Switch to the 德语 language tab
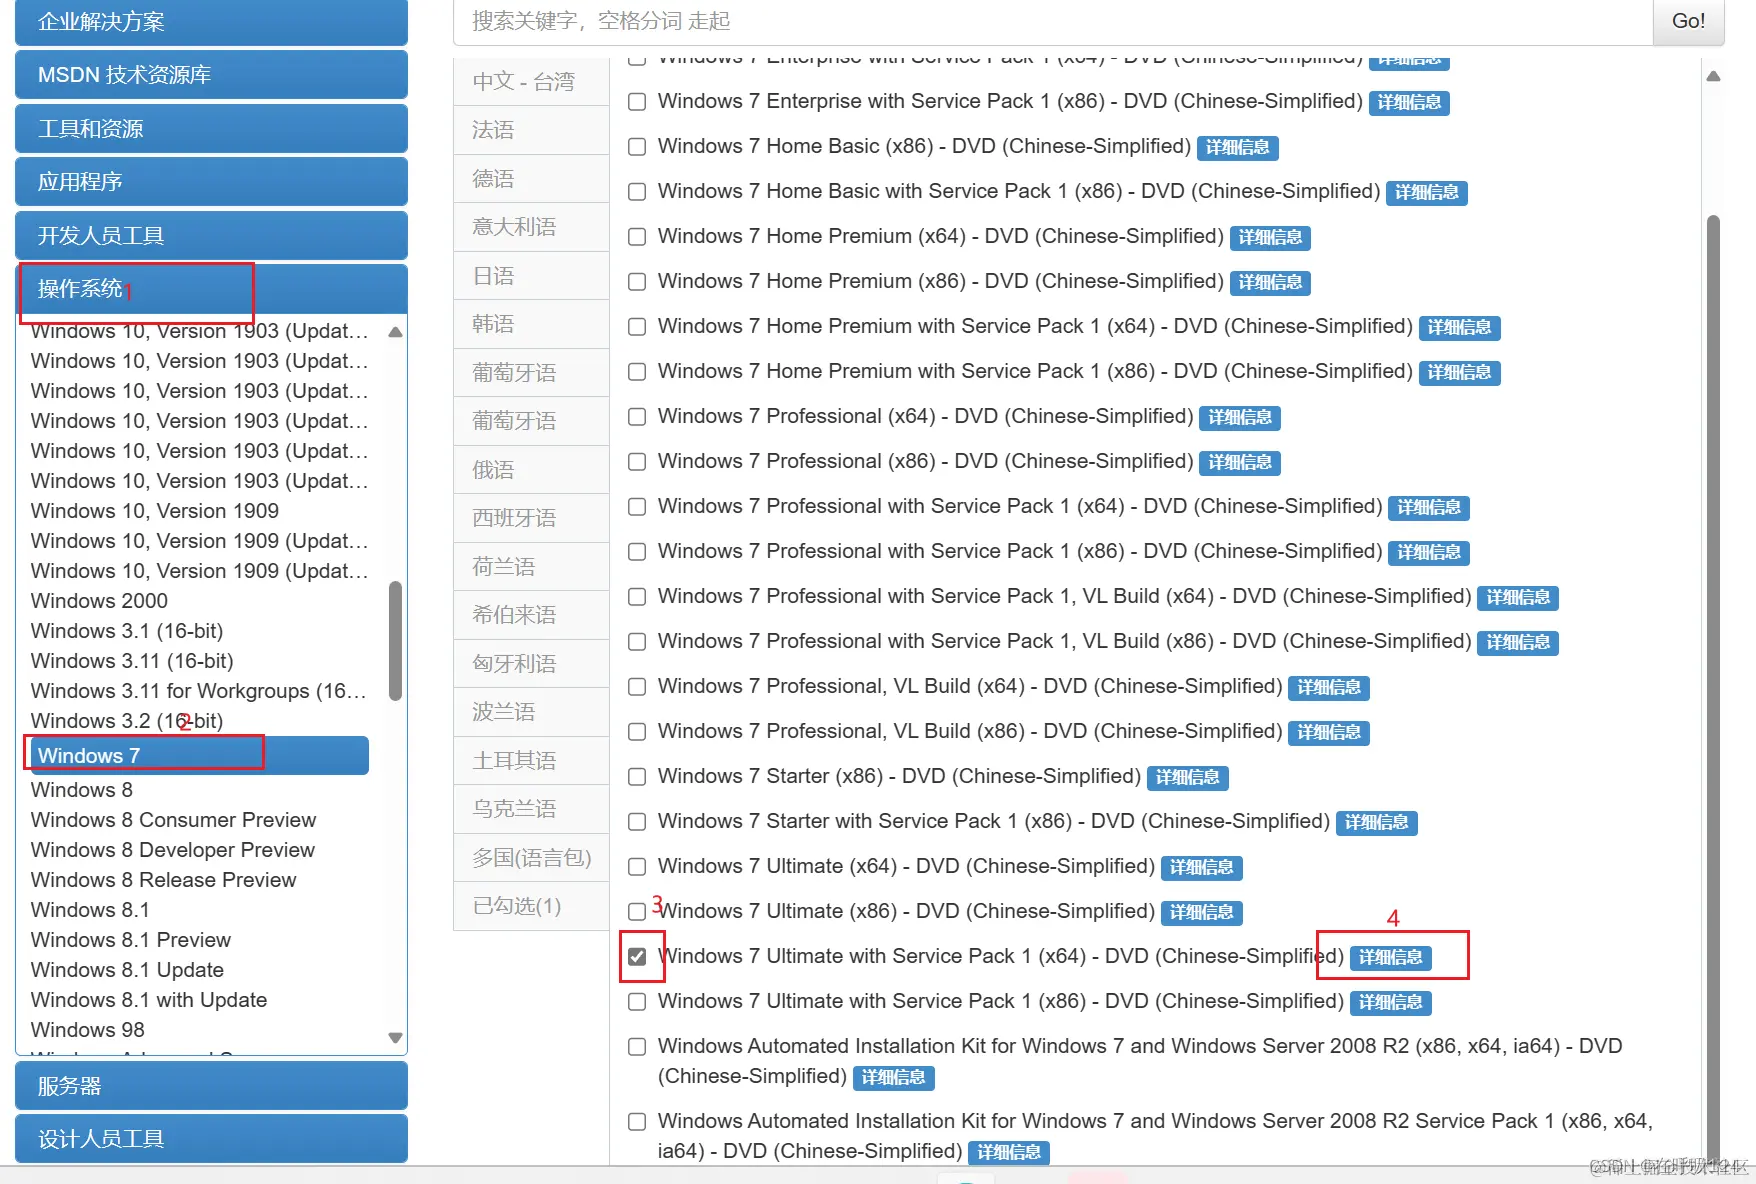The height and width of the screenshot is (1184, 1756). click(x=531, y=179)
